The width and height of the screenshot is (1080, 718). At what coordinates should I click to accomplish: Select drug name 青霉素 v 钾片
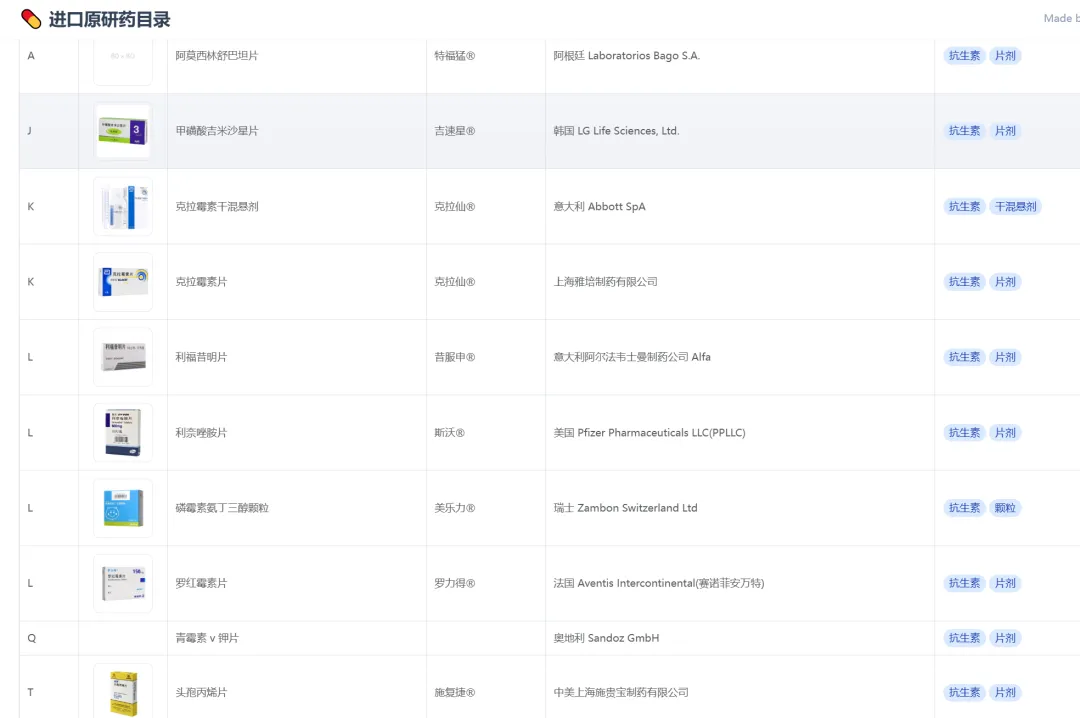click(207, 638)
